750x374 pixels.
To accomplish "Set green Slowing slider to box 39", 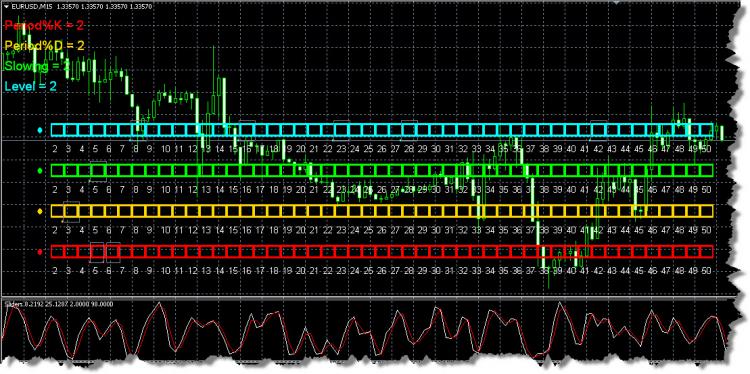I will 558,171.
